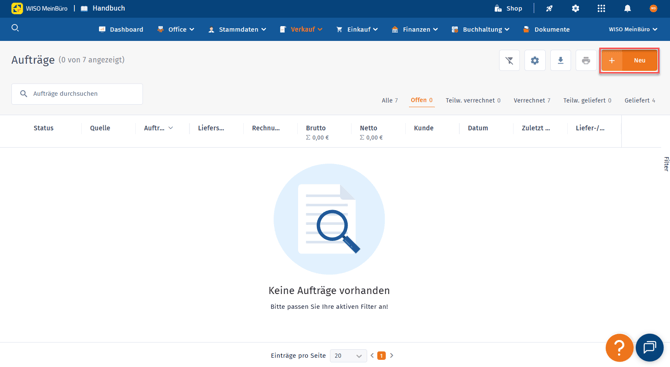The width and height of the screenshot is (670, 367).
Task: Select the Teilw. geliefert tab
Action: 587,100
